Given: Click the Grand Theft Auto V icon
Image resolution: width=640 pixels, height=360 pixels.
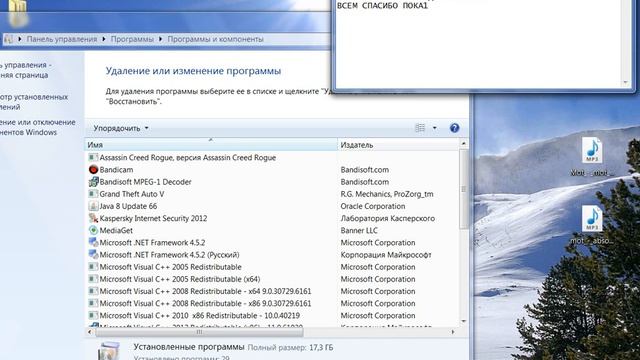Looking at the screenshot, I should click(93, 194).
